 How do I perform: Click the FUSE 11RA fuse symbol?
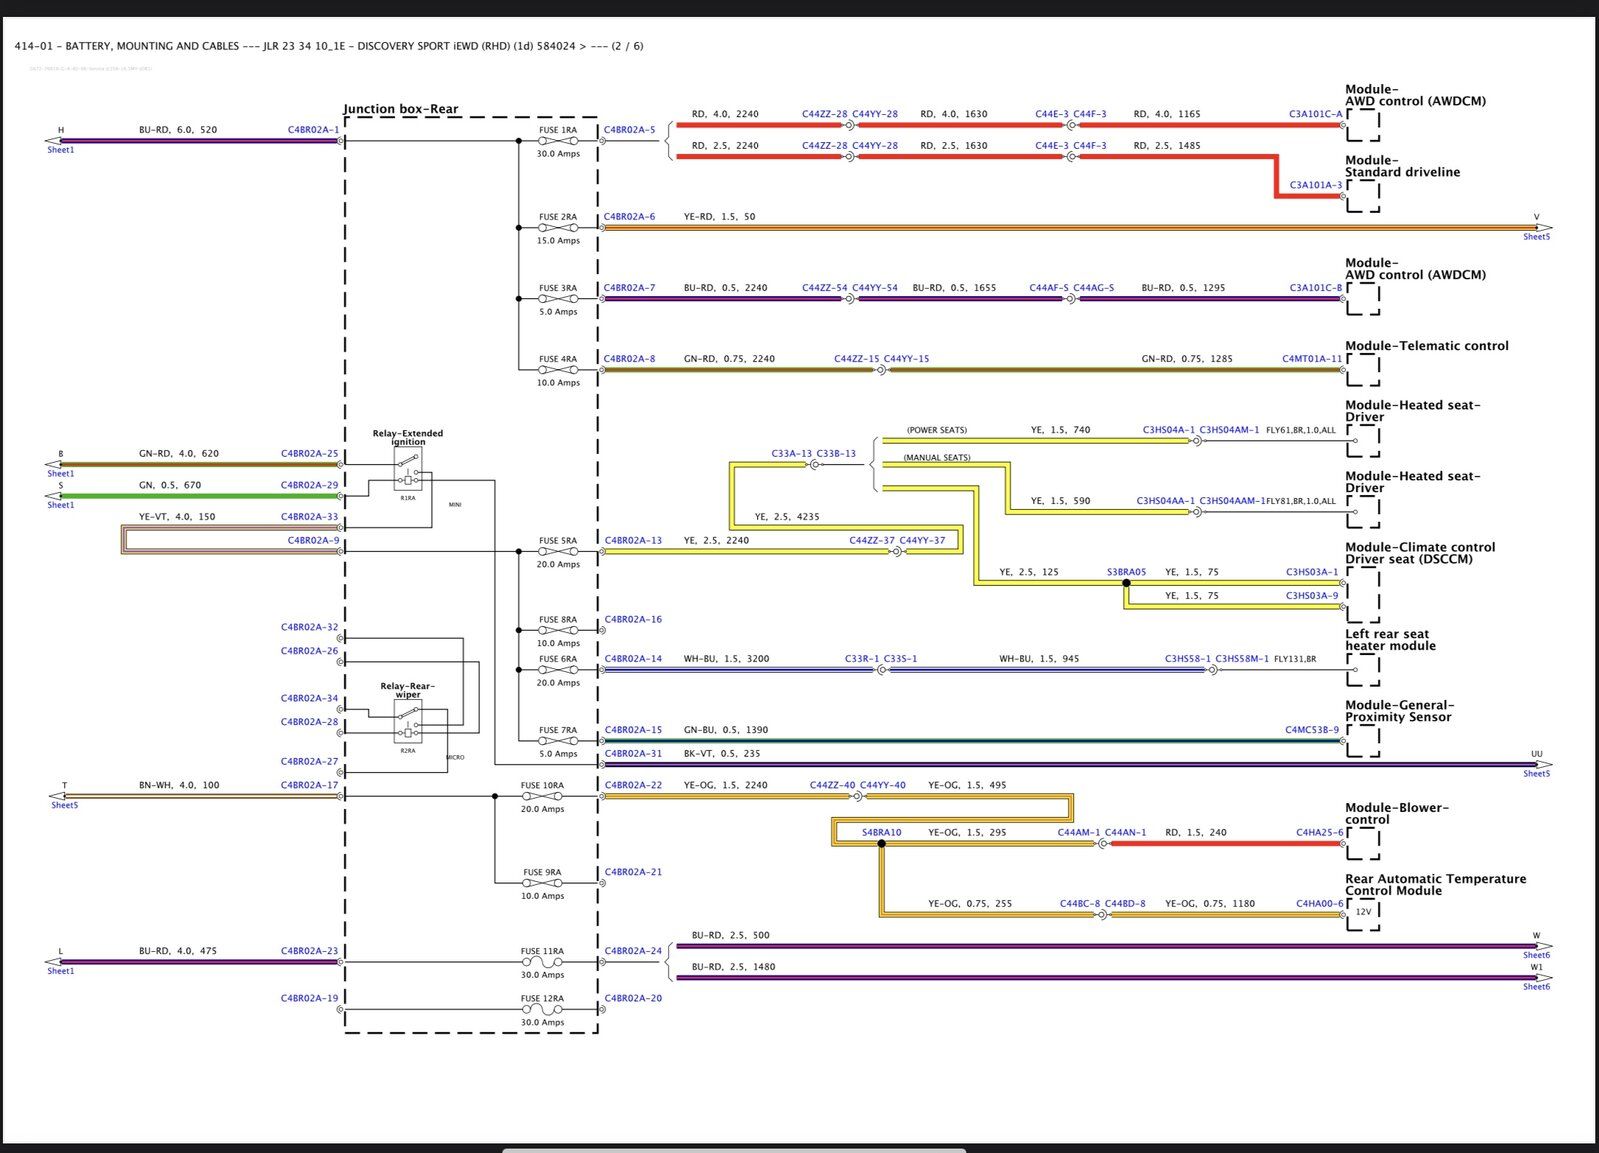pos(542,962)
